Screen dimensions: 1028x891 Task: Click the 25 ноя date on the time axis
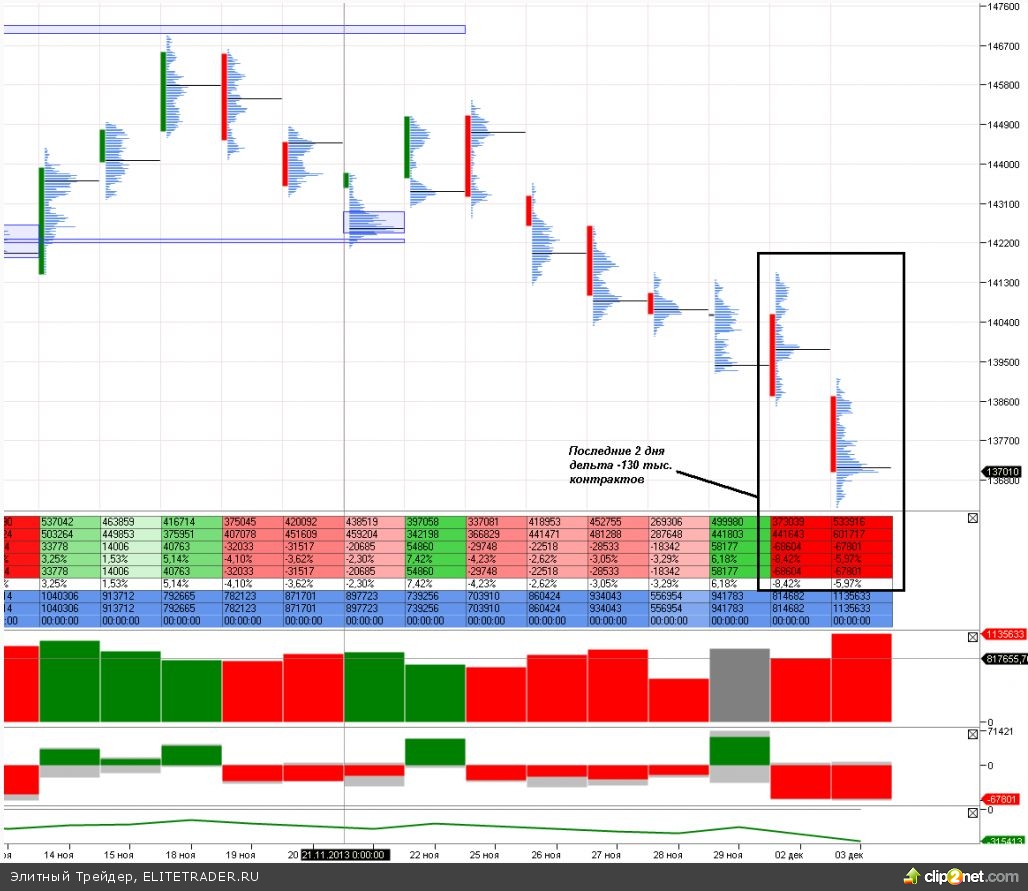tap(484, 855)
